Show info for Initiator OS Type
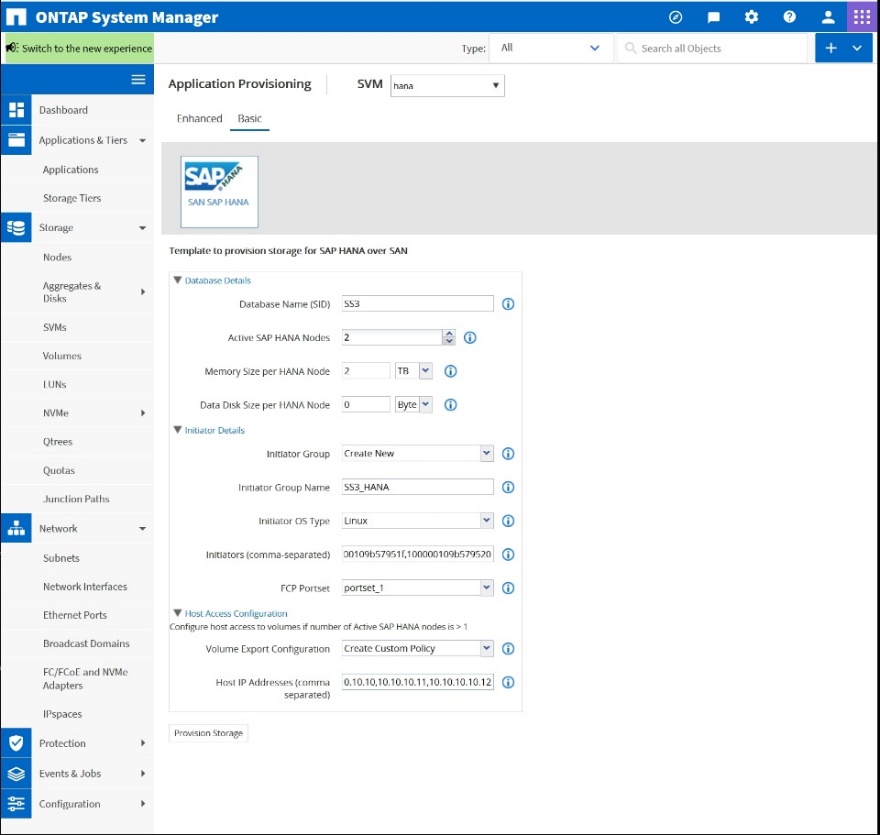880x835 pixels. (x=508, y=521)
